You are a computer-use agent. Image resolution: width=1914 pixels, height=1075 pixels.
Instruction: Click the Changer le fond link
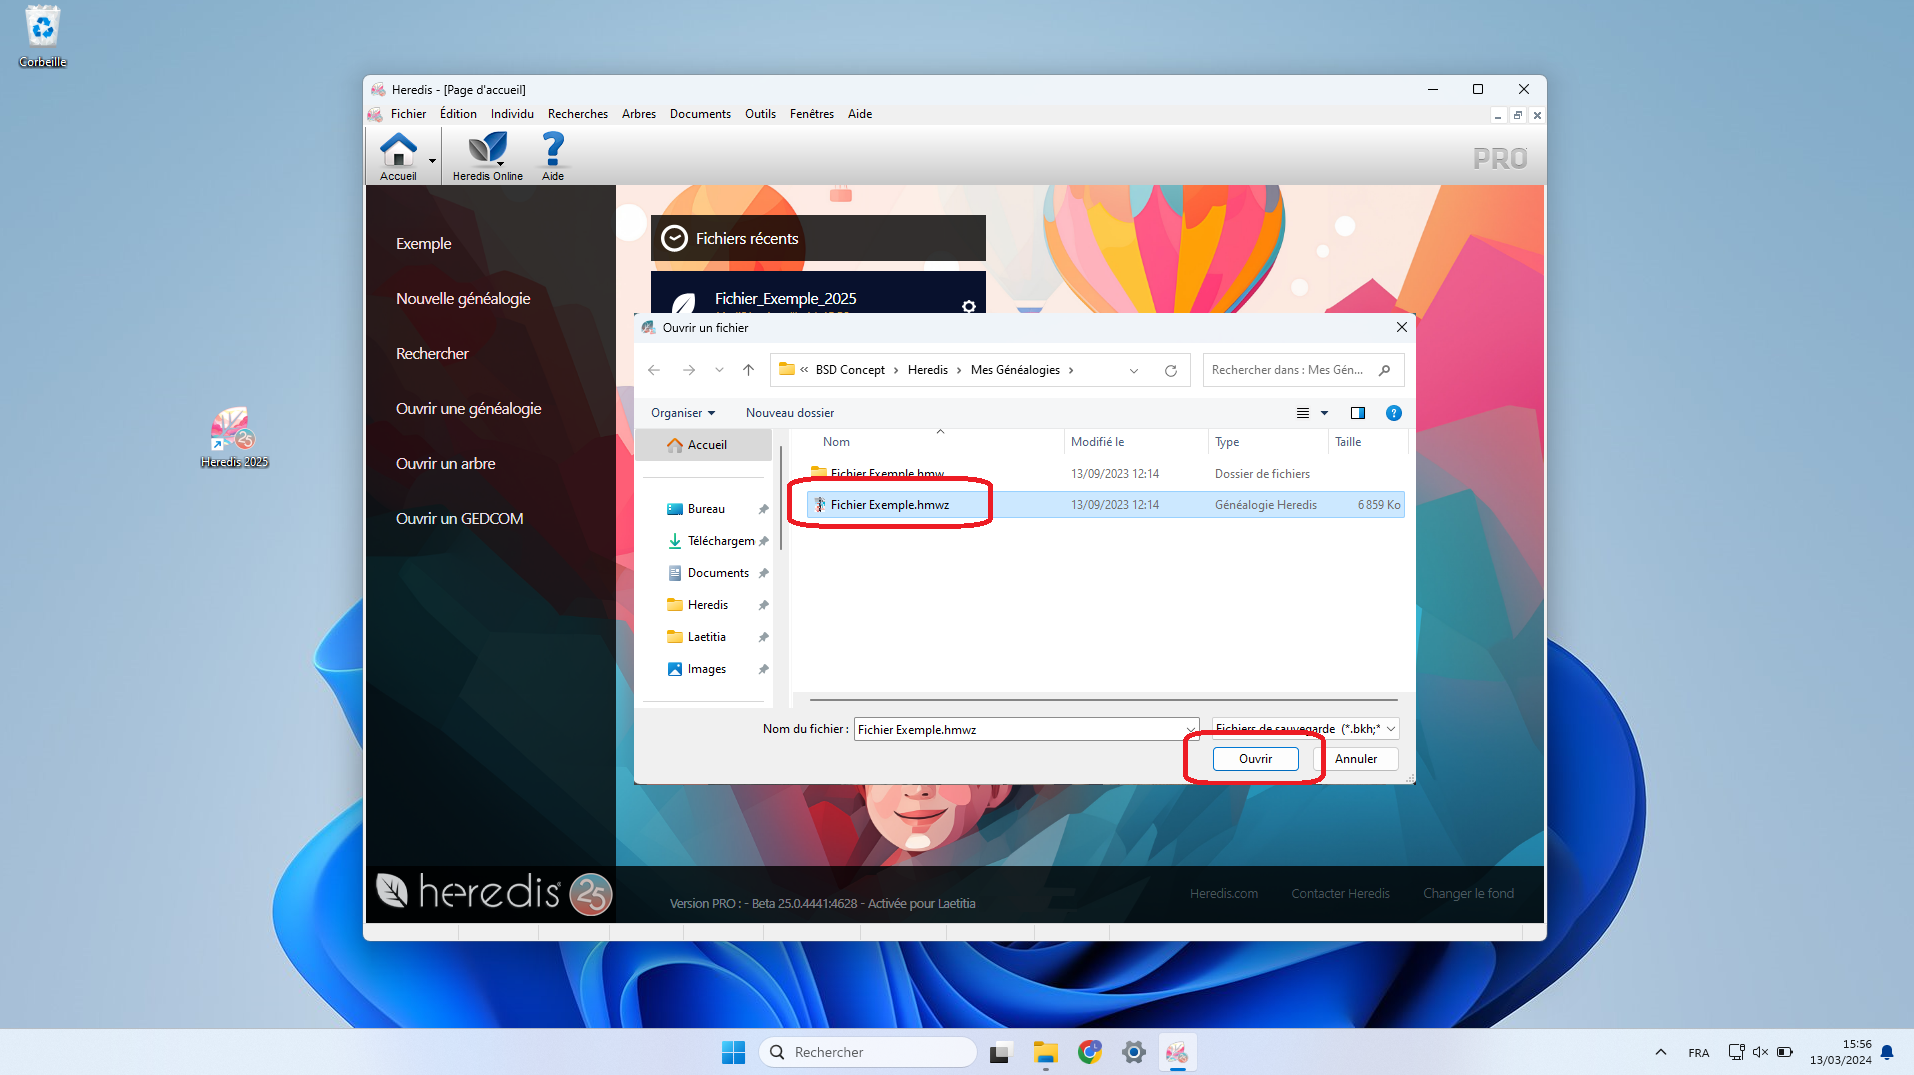[1467, 894]
